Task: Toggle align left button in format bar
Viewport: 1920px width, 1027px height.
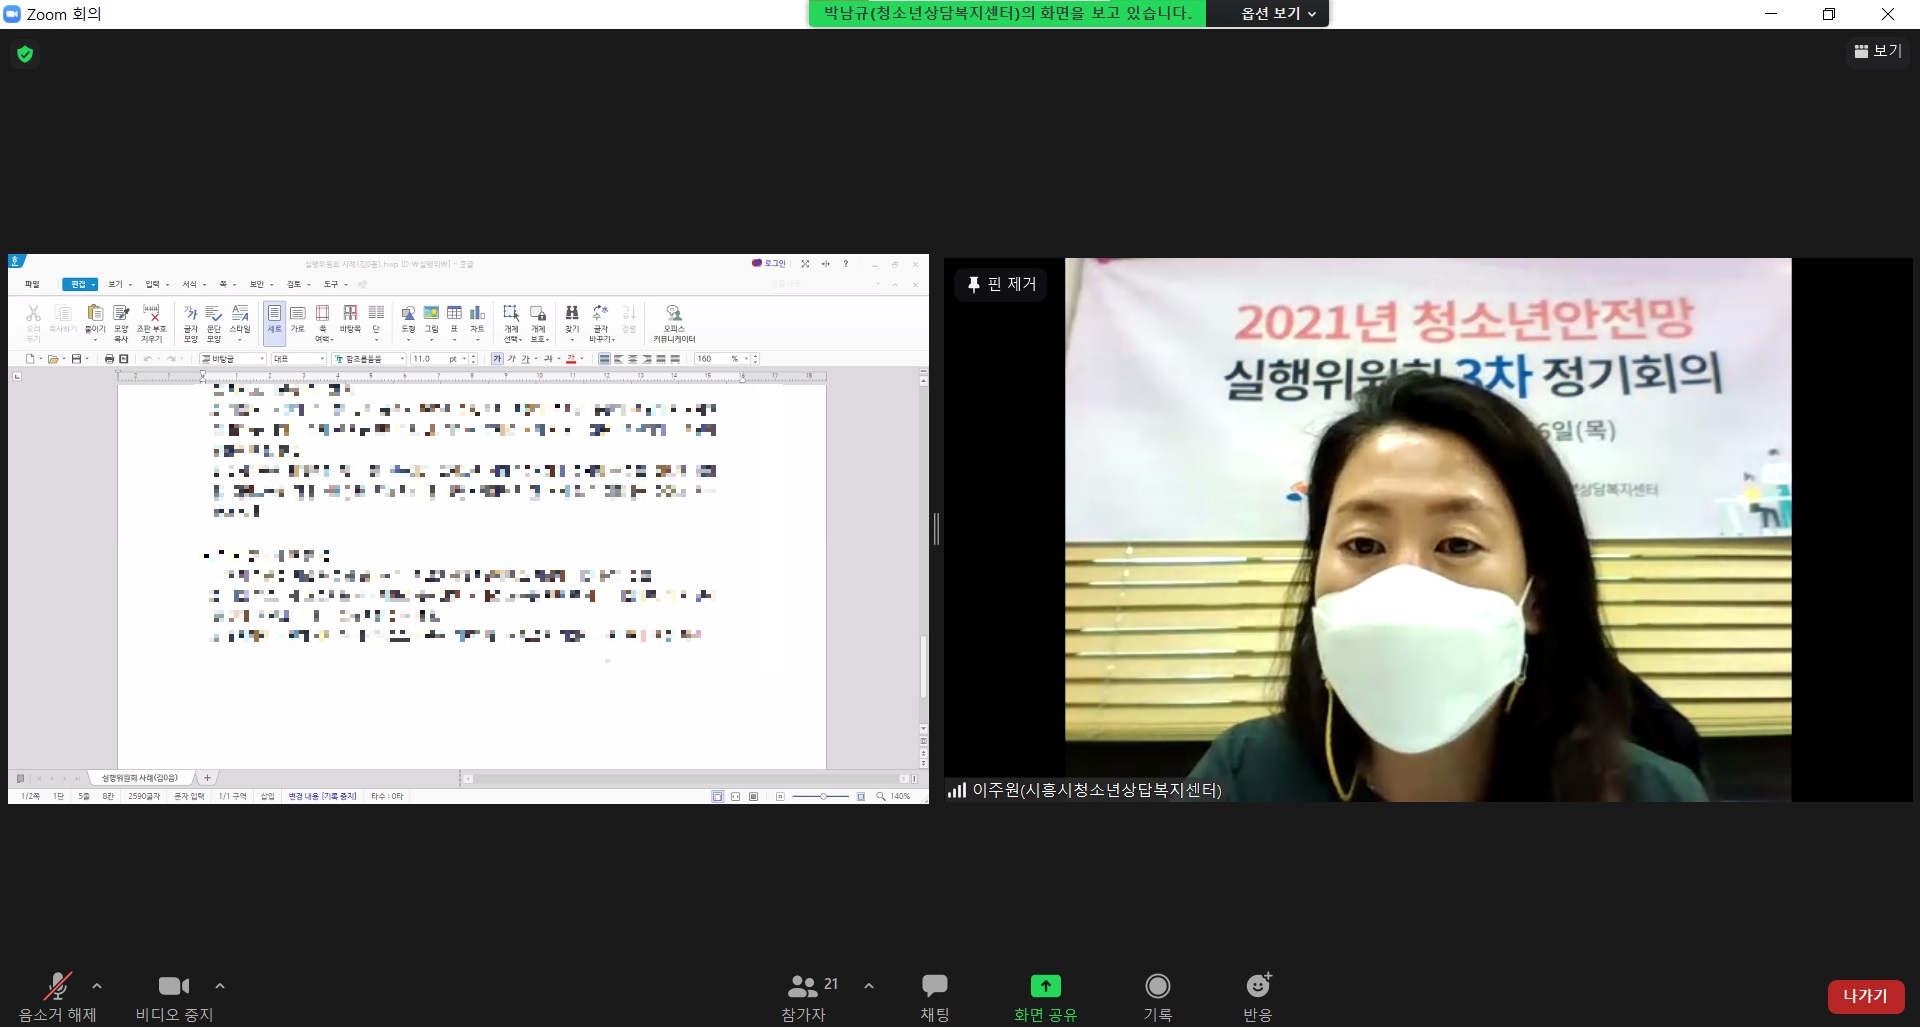Action: click(x=618, y=359)
